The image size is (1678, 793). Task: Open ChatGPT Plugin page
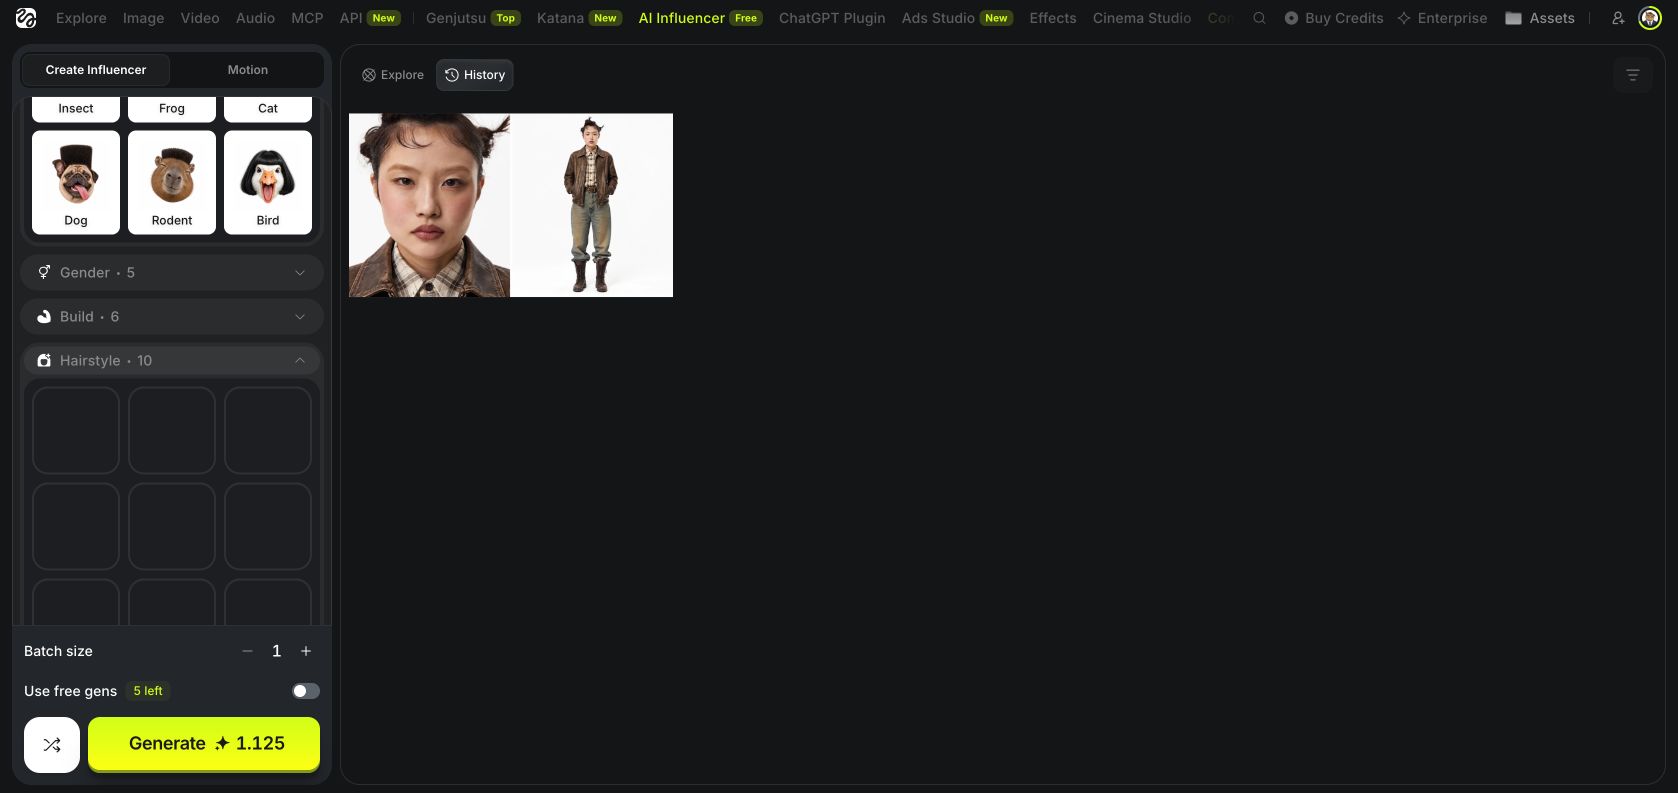coord(832,18)
